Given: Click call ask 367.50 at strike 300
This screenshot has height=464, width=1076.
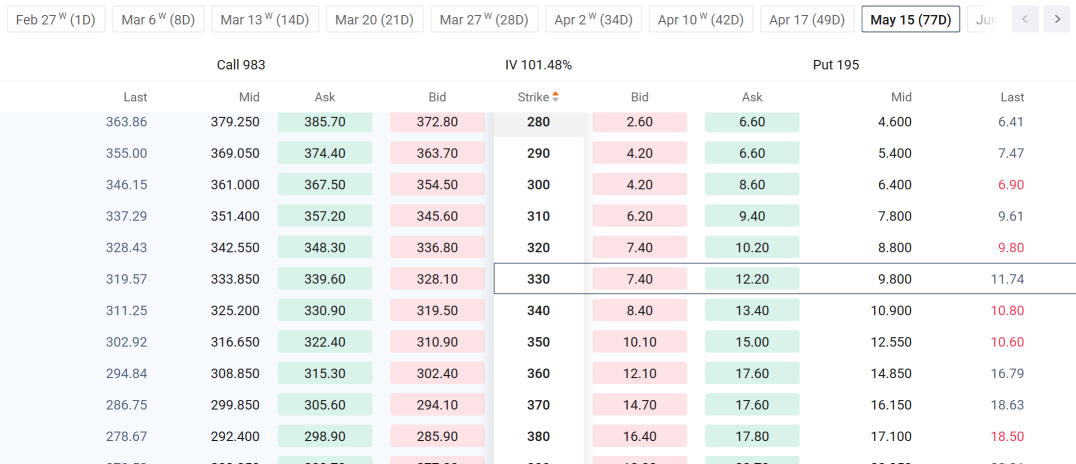Looking at the screenshot, I should tap(325, 185).
